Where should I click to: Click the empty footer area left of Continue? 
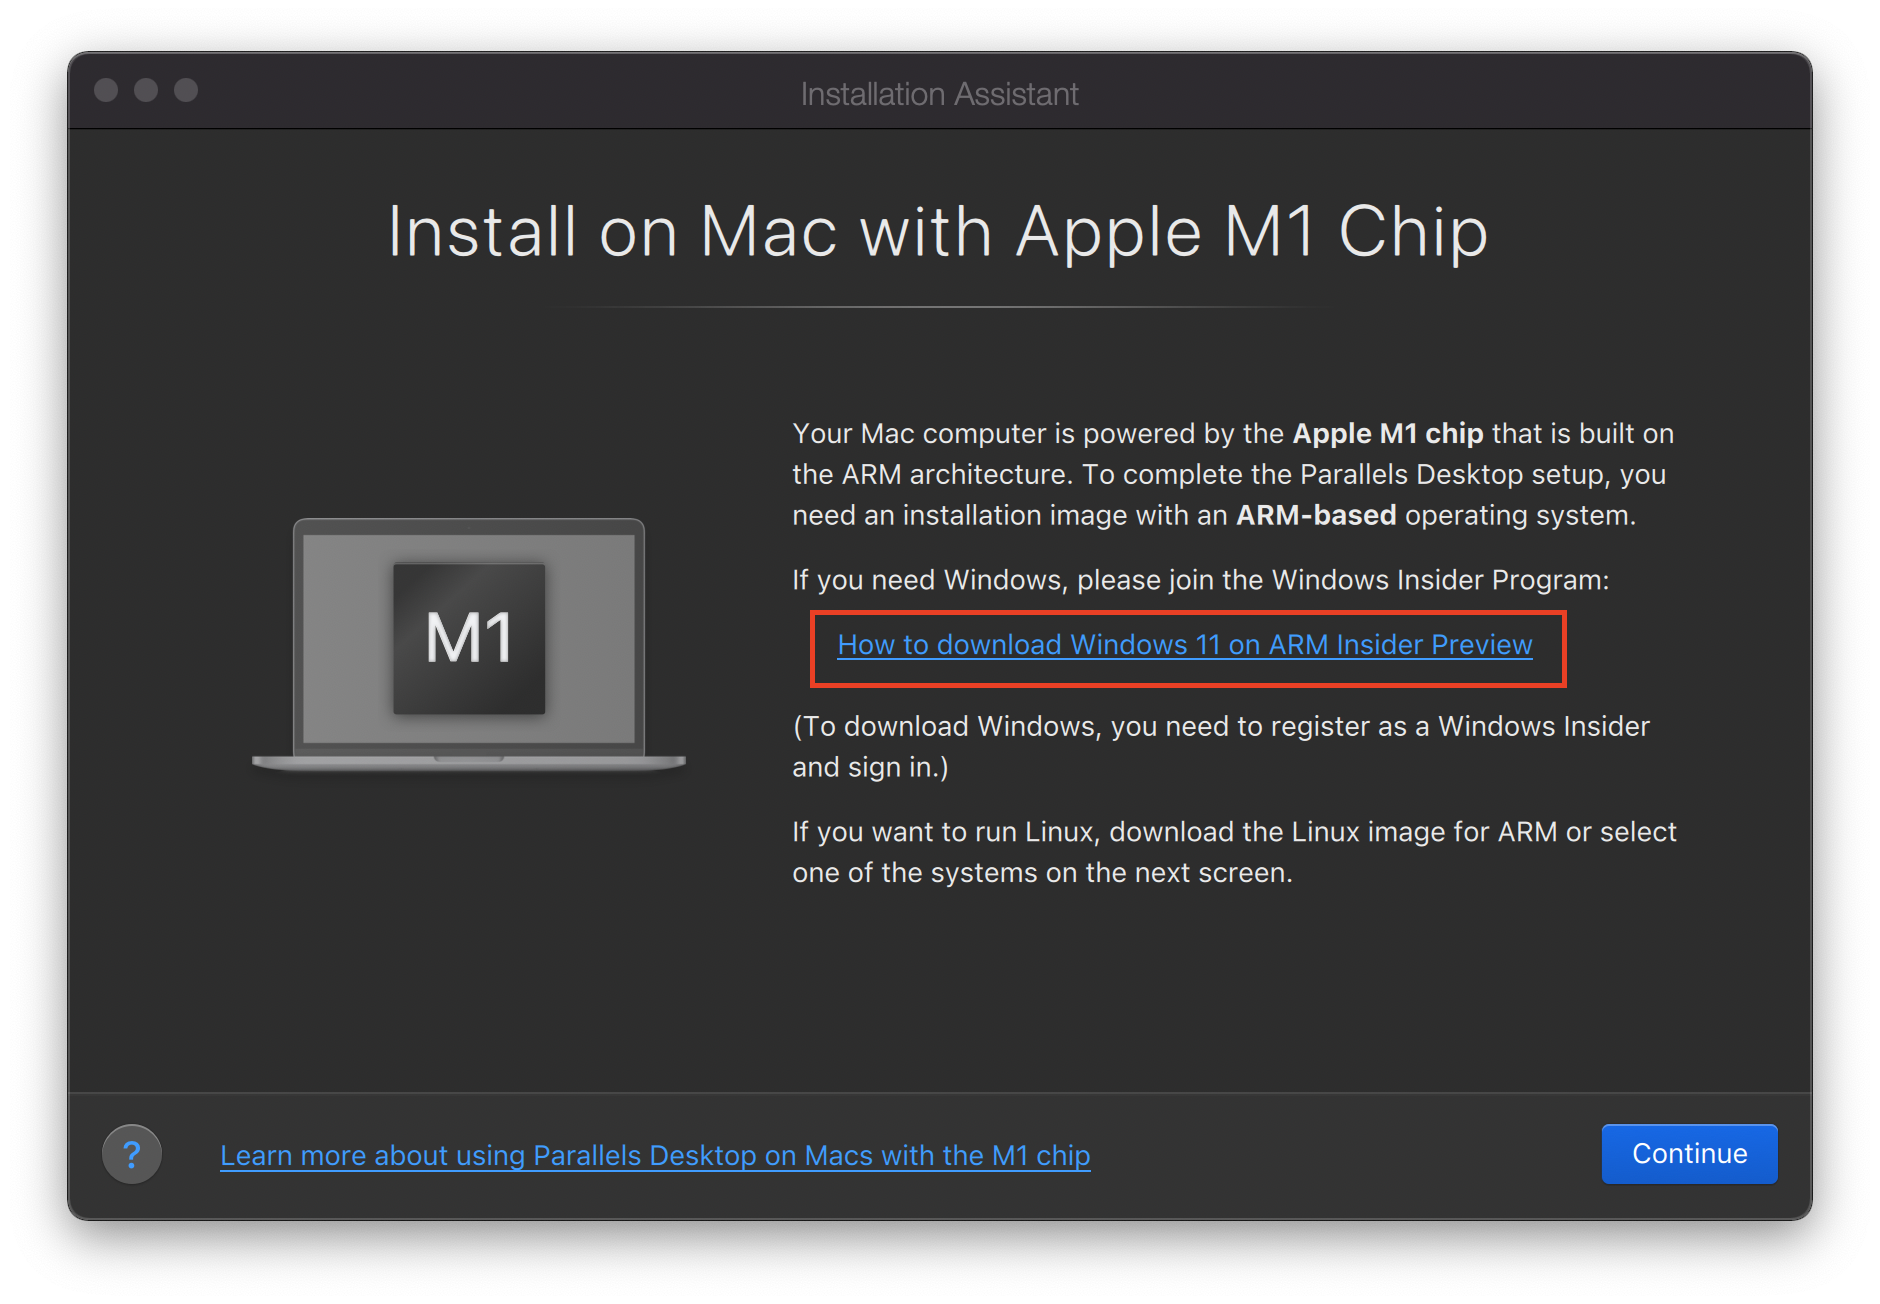click(x=1345, y=1155)
